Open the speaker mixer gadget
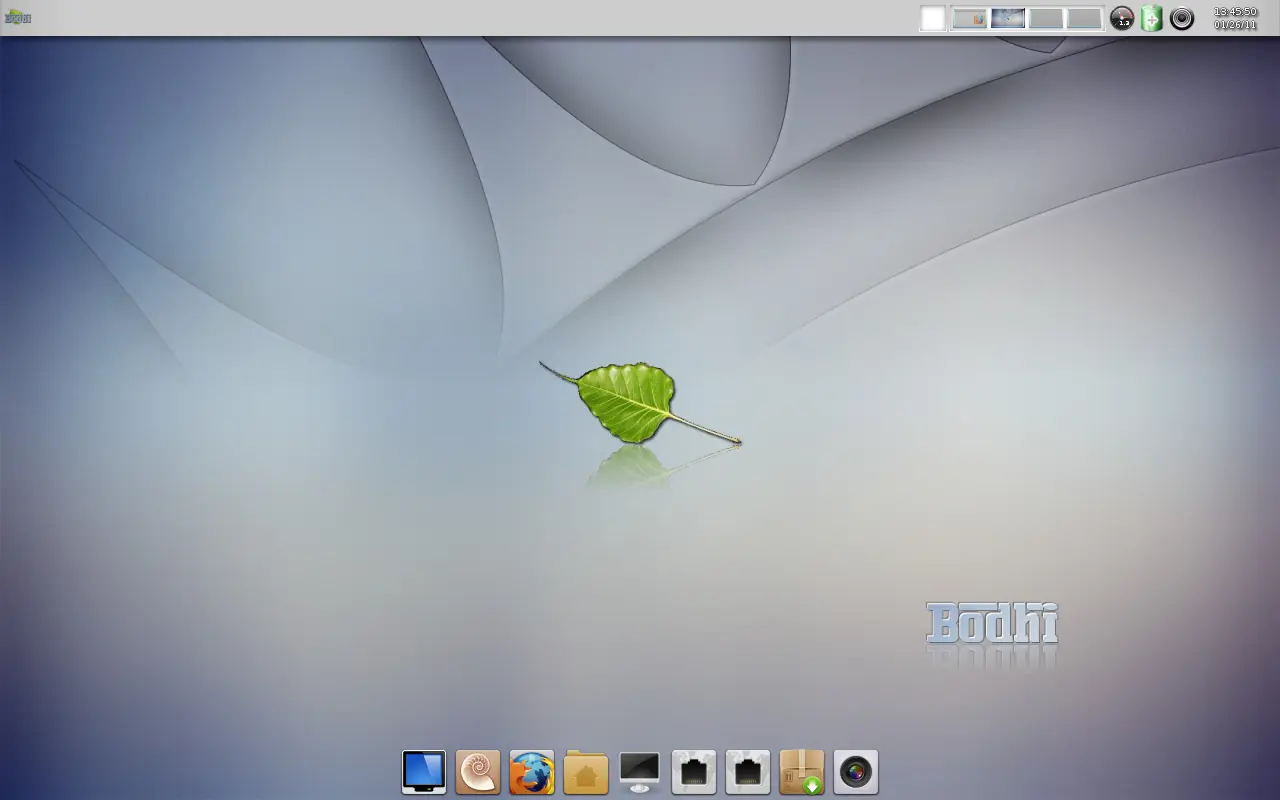The image size is (1280, 800). coord(1180,17)
